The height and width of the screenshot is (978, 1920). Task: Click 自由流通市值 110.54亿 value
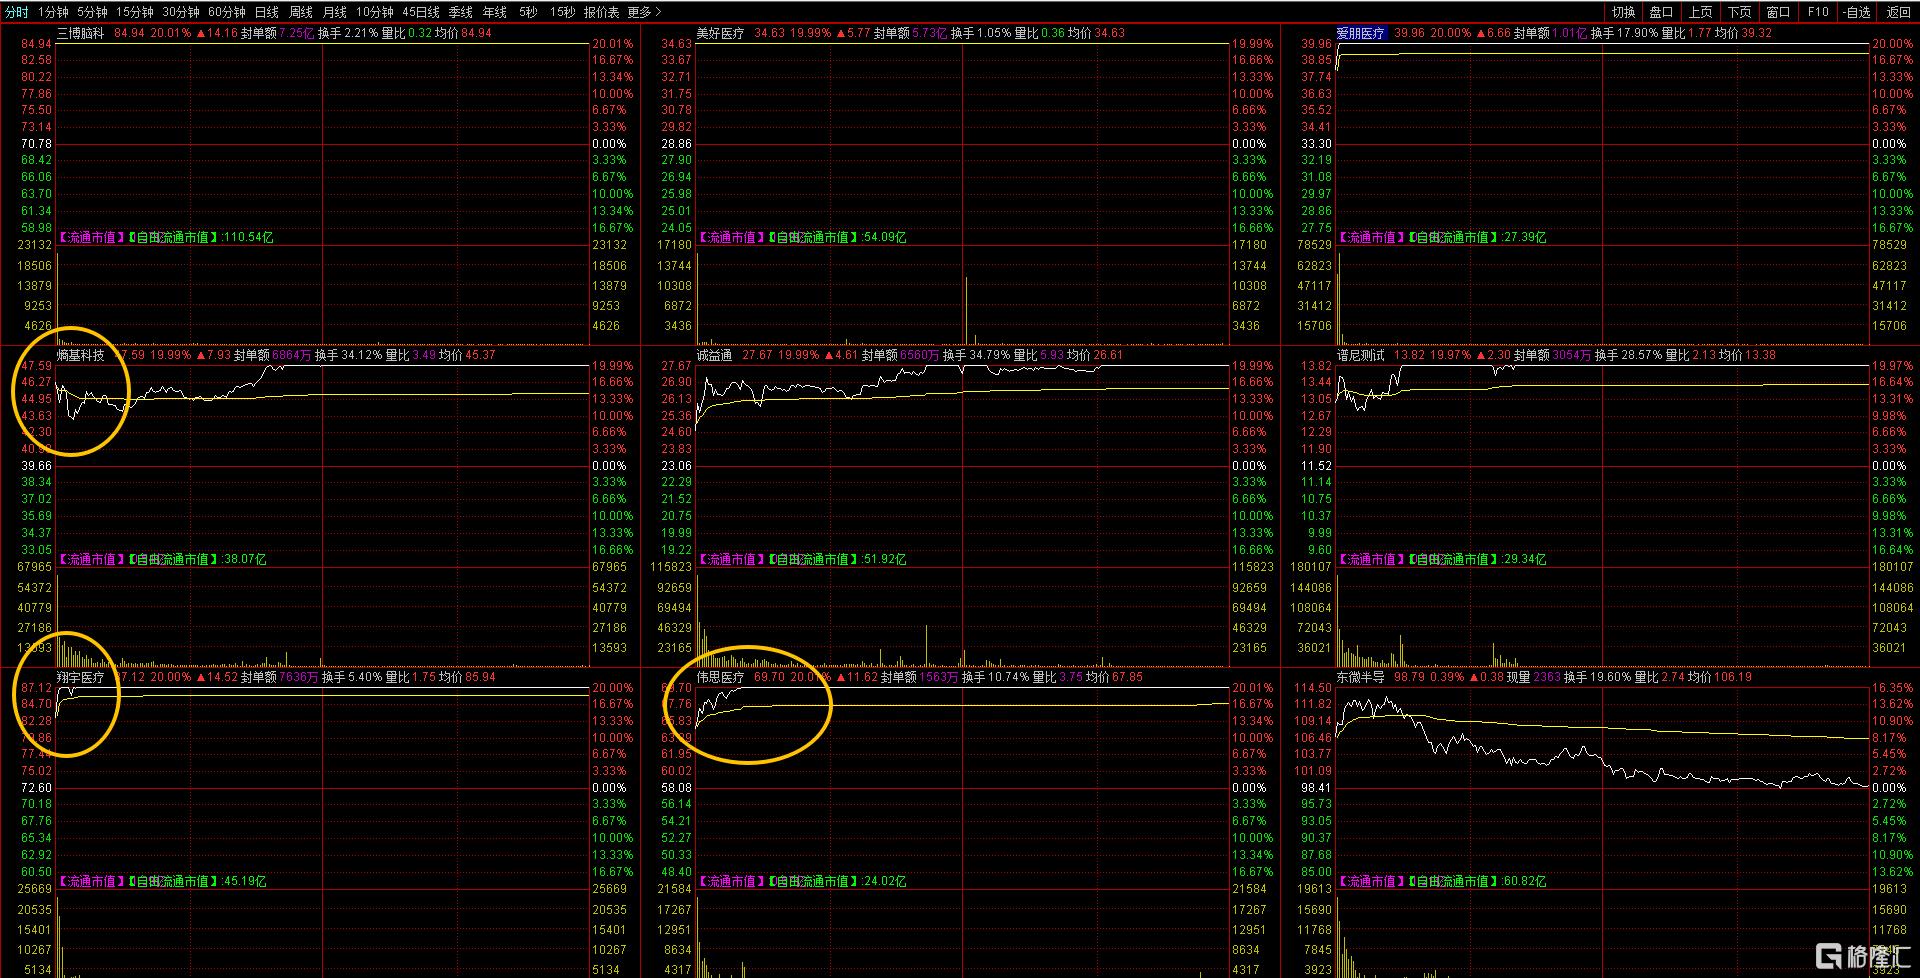point(201,238)
